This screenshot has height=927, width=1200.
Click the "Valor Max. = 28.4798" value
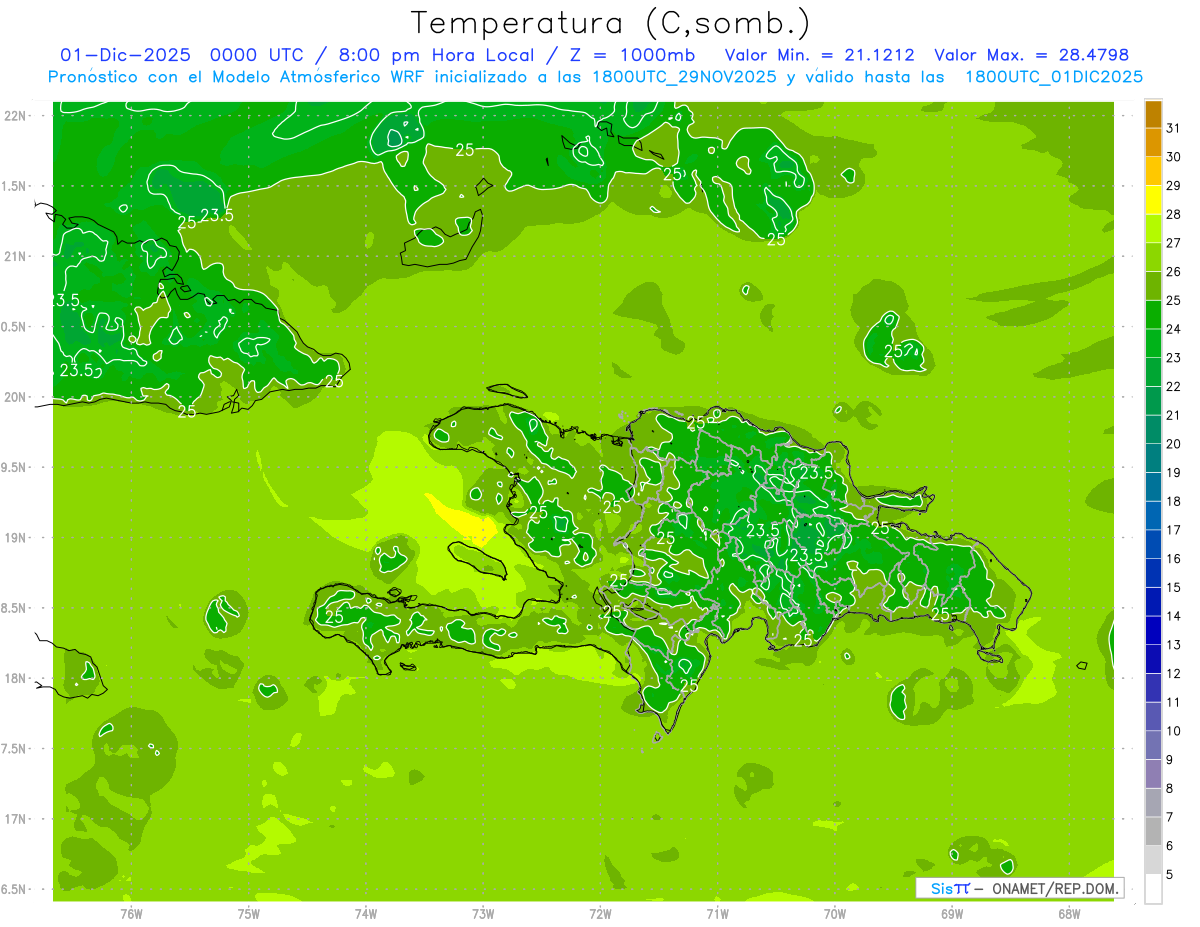tap(1032, 55)
